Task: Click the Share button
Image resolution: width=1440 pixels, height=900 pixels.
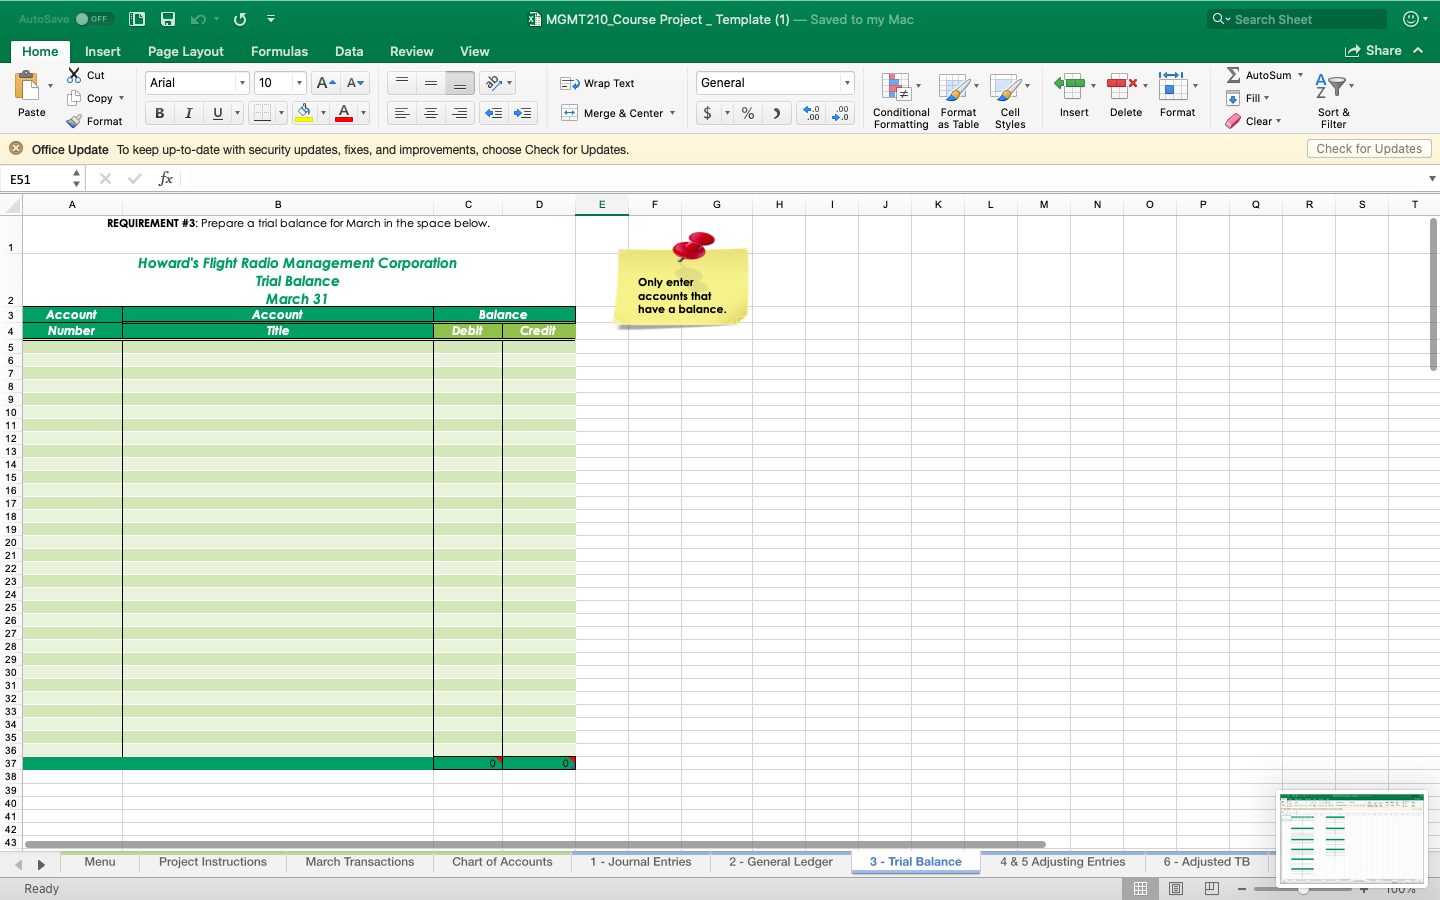Action: point(1373,51)
